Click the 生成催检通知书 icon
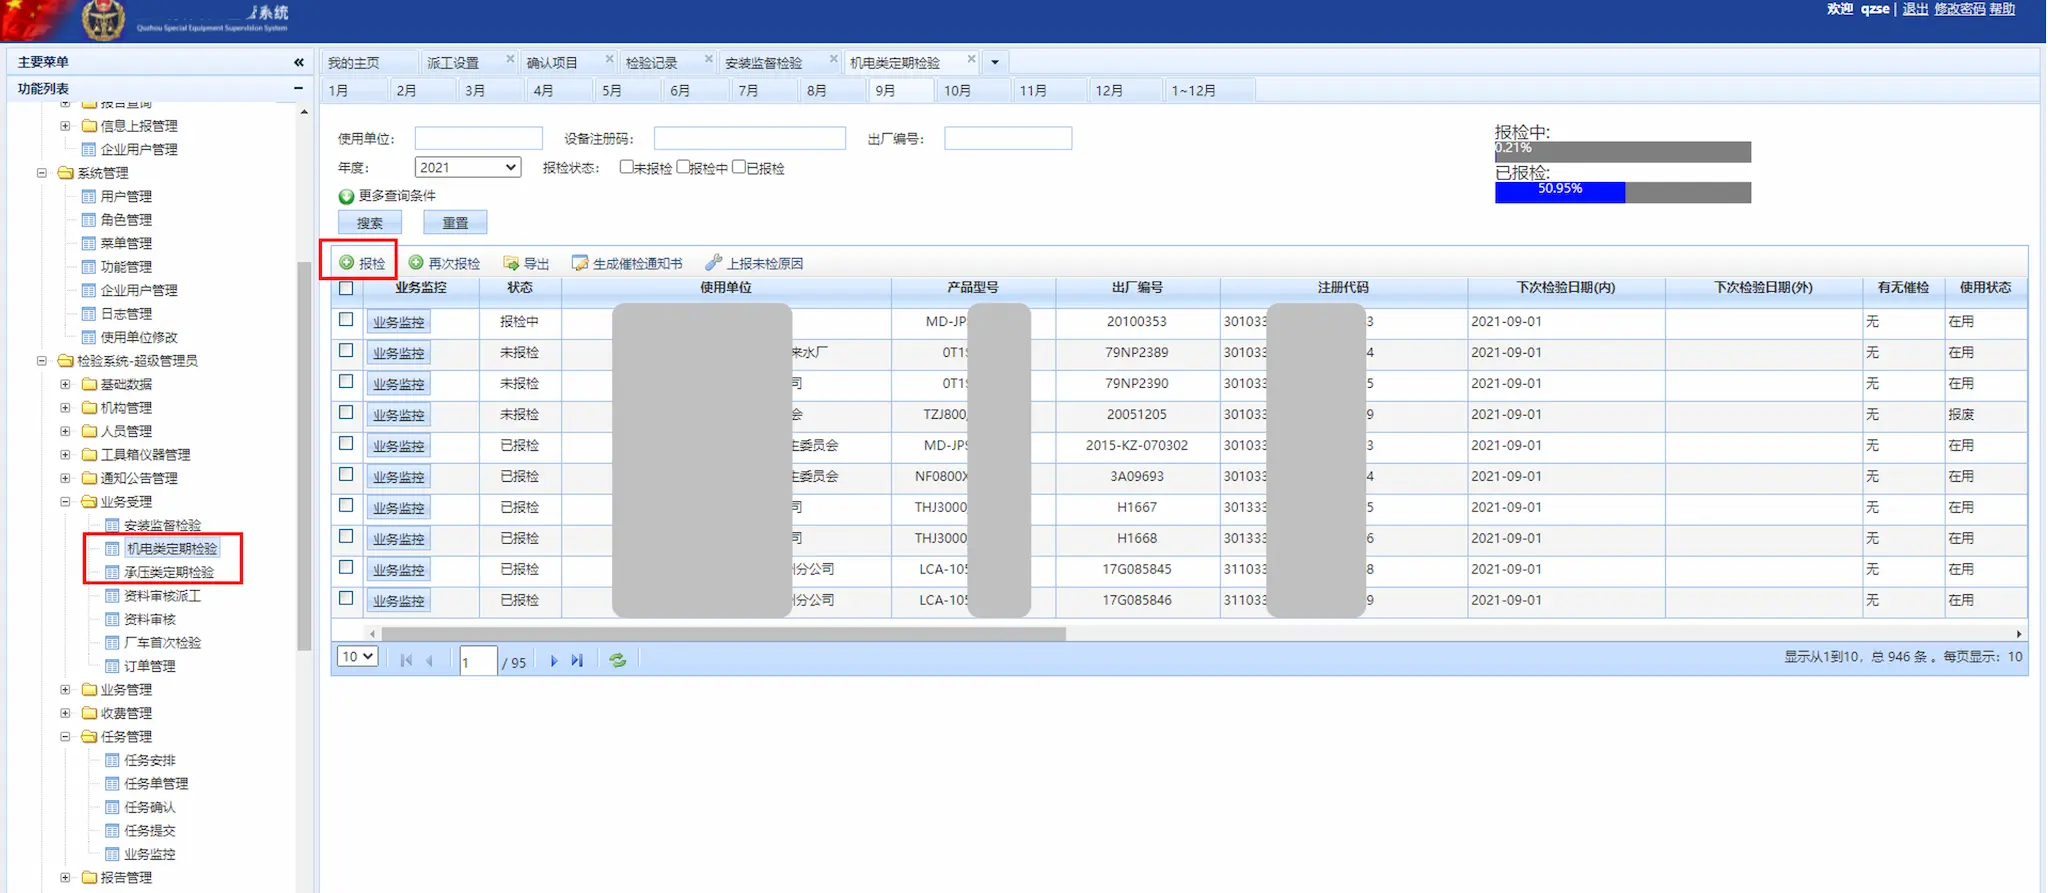The height and width of the screenshot is (893, 2048). pyautogui.click(x=580, y=263)
